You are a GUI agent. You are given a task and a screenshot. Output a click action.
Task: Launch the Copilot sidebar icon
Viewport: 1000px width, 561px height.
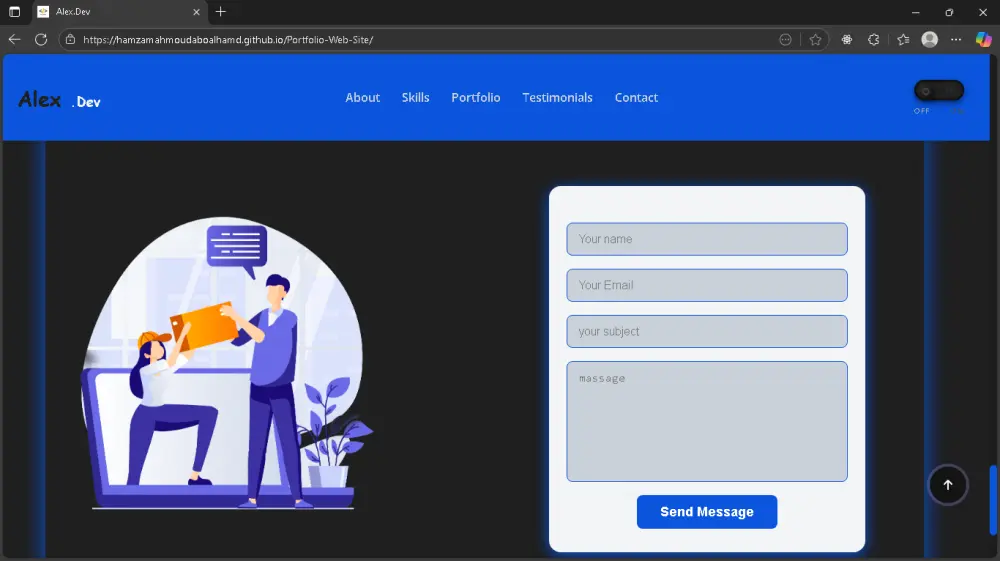[x=983, y=40]
